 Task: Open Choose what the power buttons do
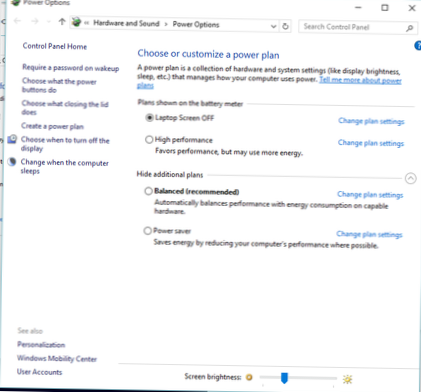[59, 85]
